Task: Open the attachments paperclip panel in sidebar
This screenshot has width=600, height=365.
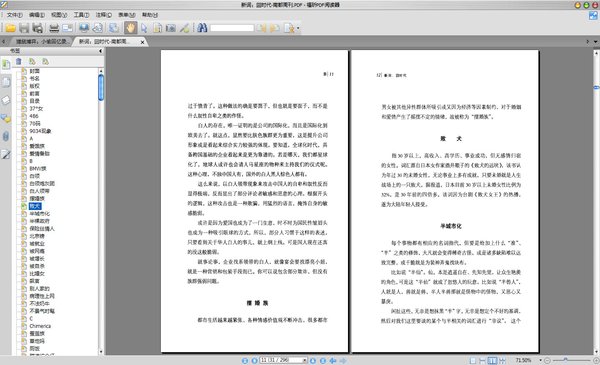Action: point(6,137)
